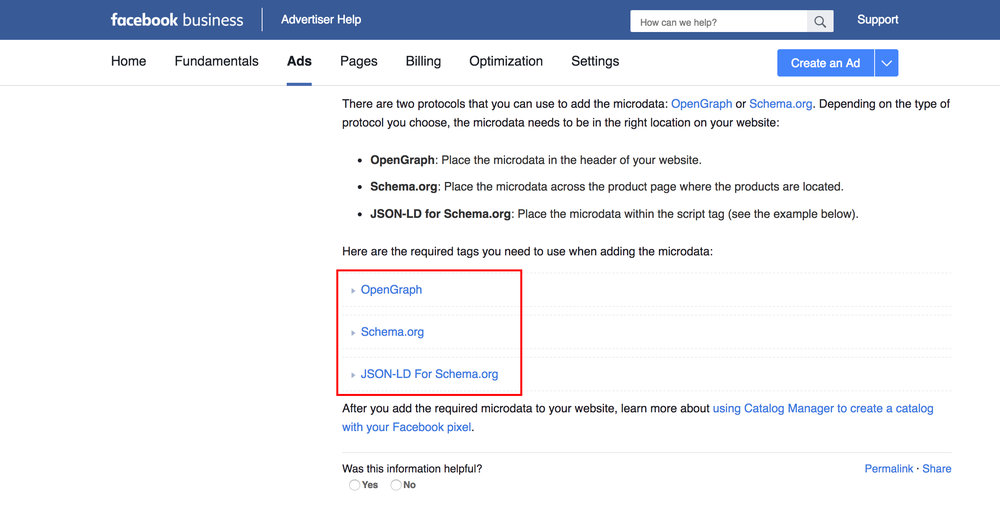Expand the Schema.org required tags section

[392, 331]
